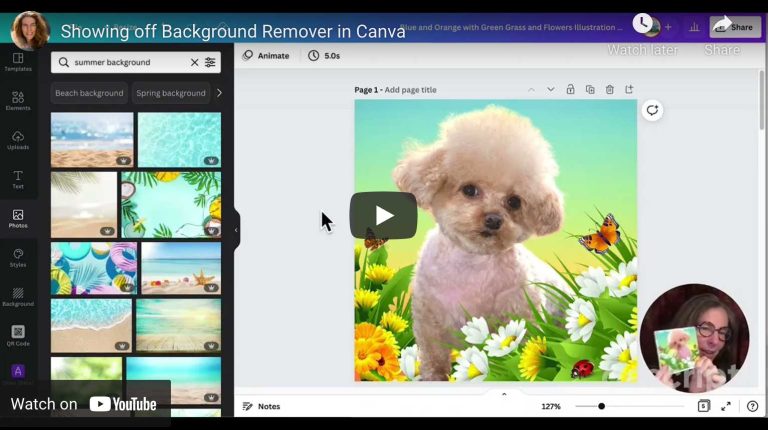
Task: Collapse the side panel with arrow handle
Action: [236, 230]
